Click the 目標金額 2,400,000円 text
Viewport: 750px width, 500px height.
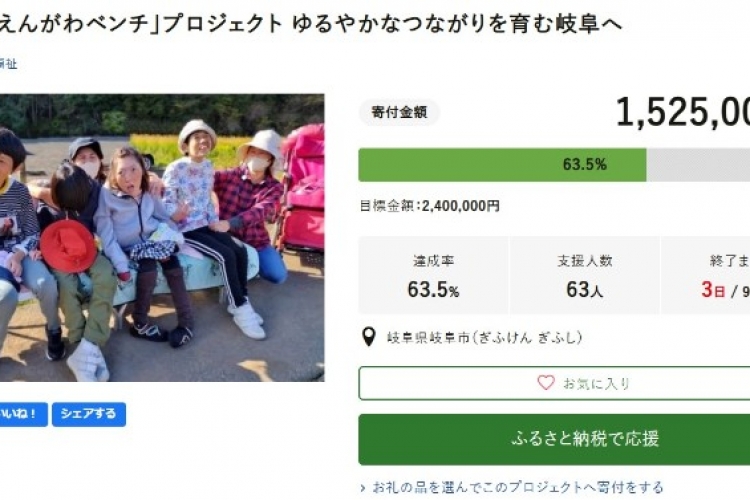coord(429,206)
